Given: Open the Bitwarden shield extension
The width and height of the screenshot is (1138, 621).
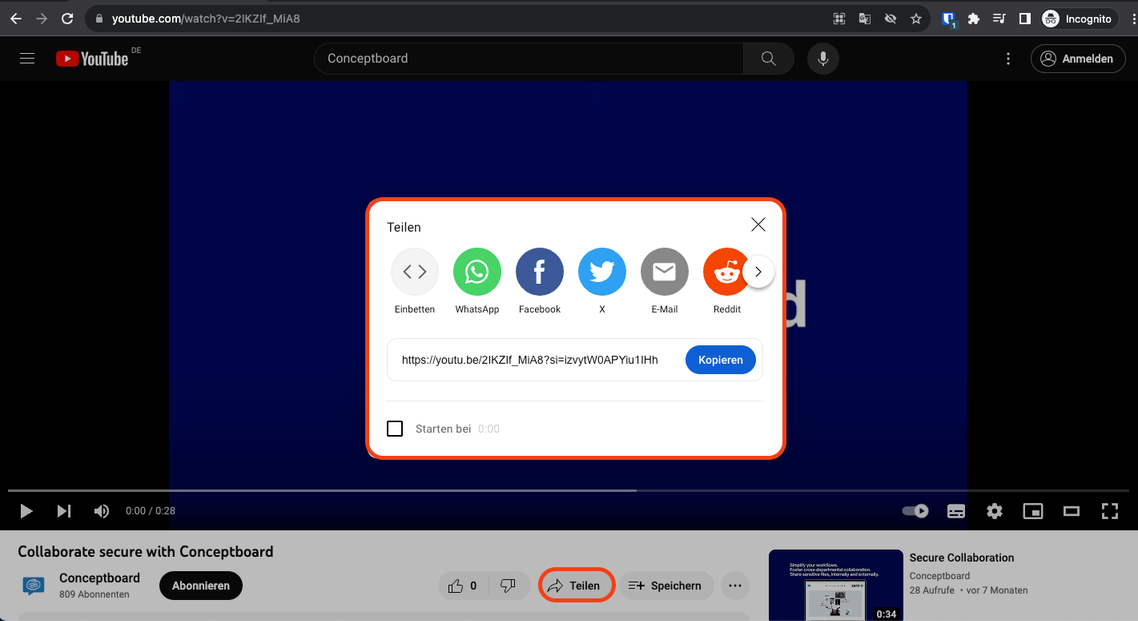Looking at the screenshot, I should pyautogui.click(x=949, y=19).
